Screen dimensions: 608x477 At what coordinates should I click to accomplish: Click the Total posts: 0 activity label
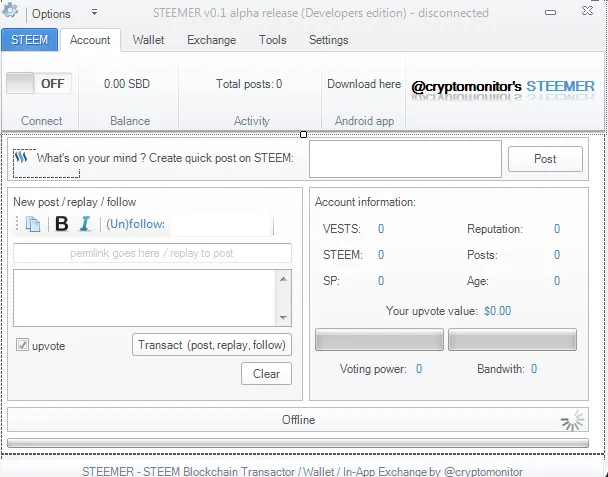[x=249, y=84]
